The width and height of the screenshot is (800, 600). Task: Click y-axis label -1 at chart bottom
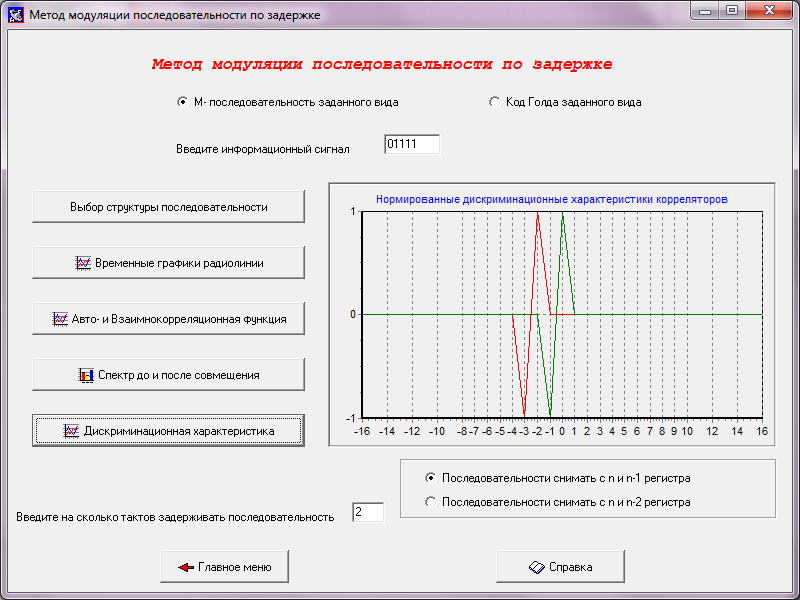tap(351, 418)
